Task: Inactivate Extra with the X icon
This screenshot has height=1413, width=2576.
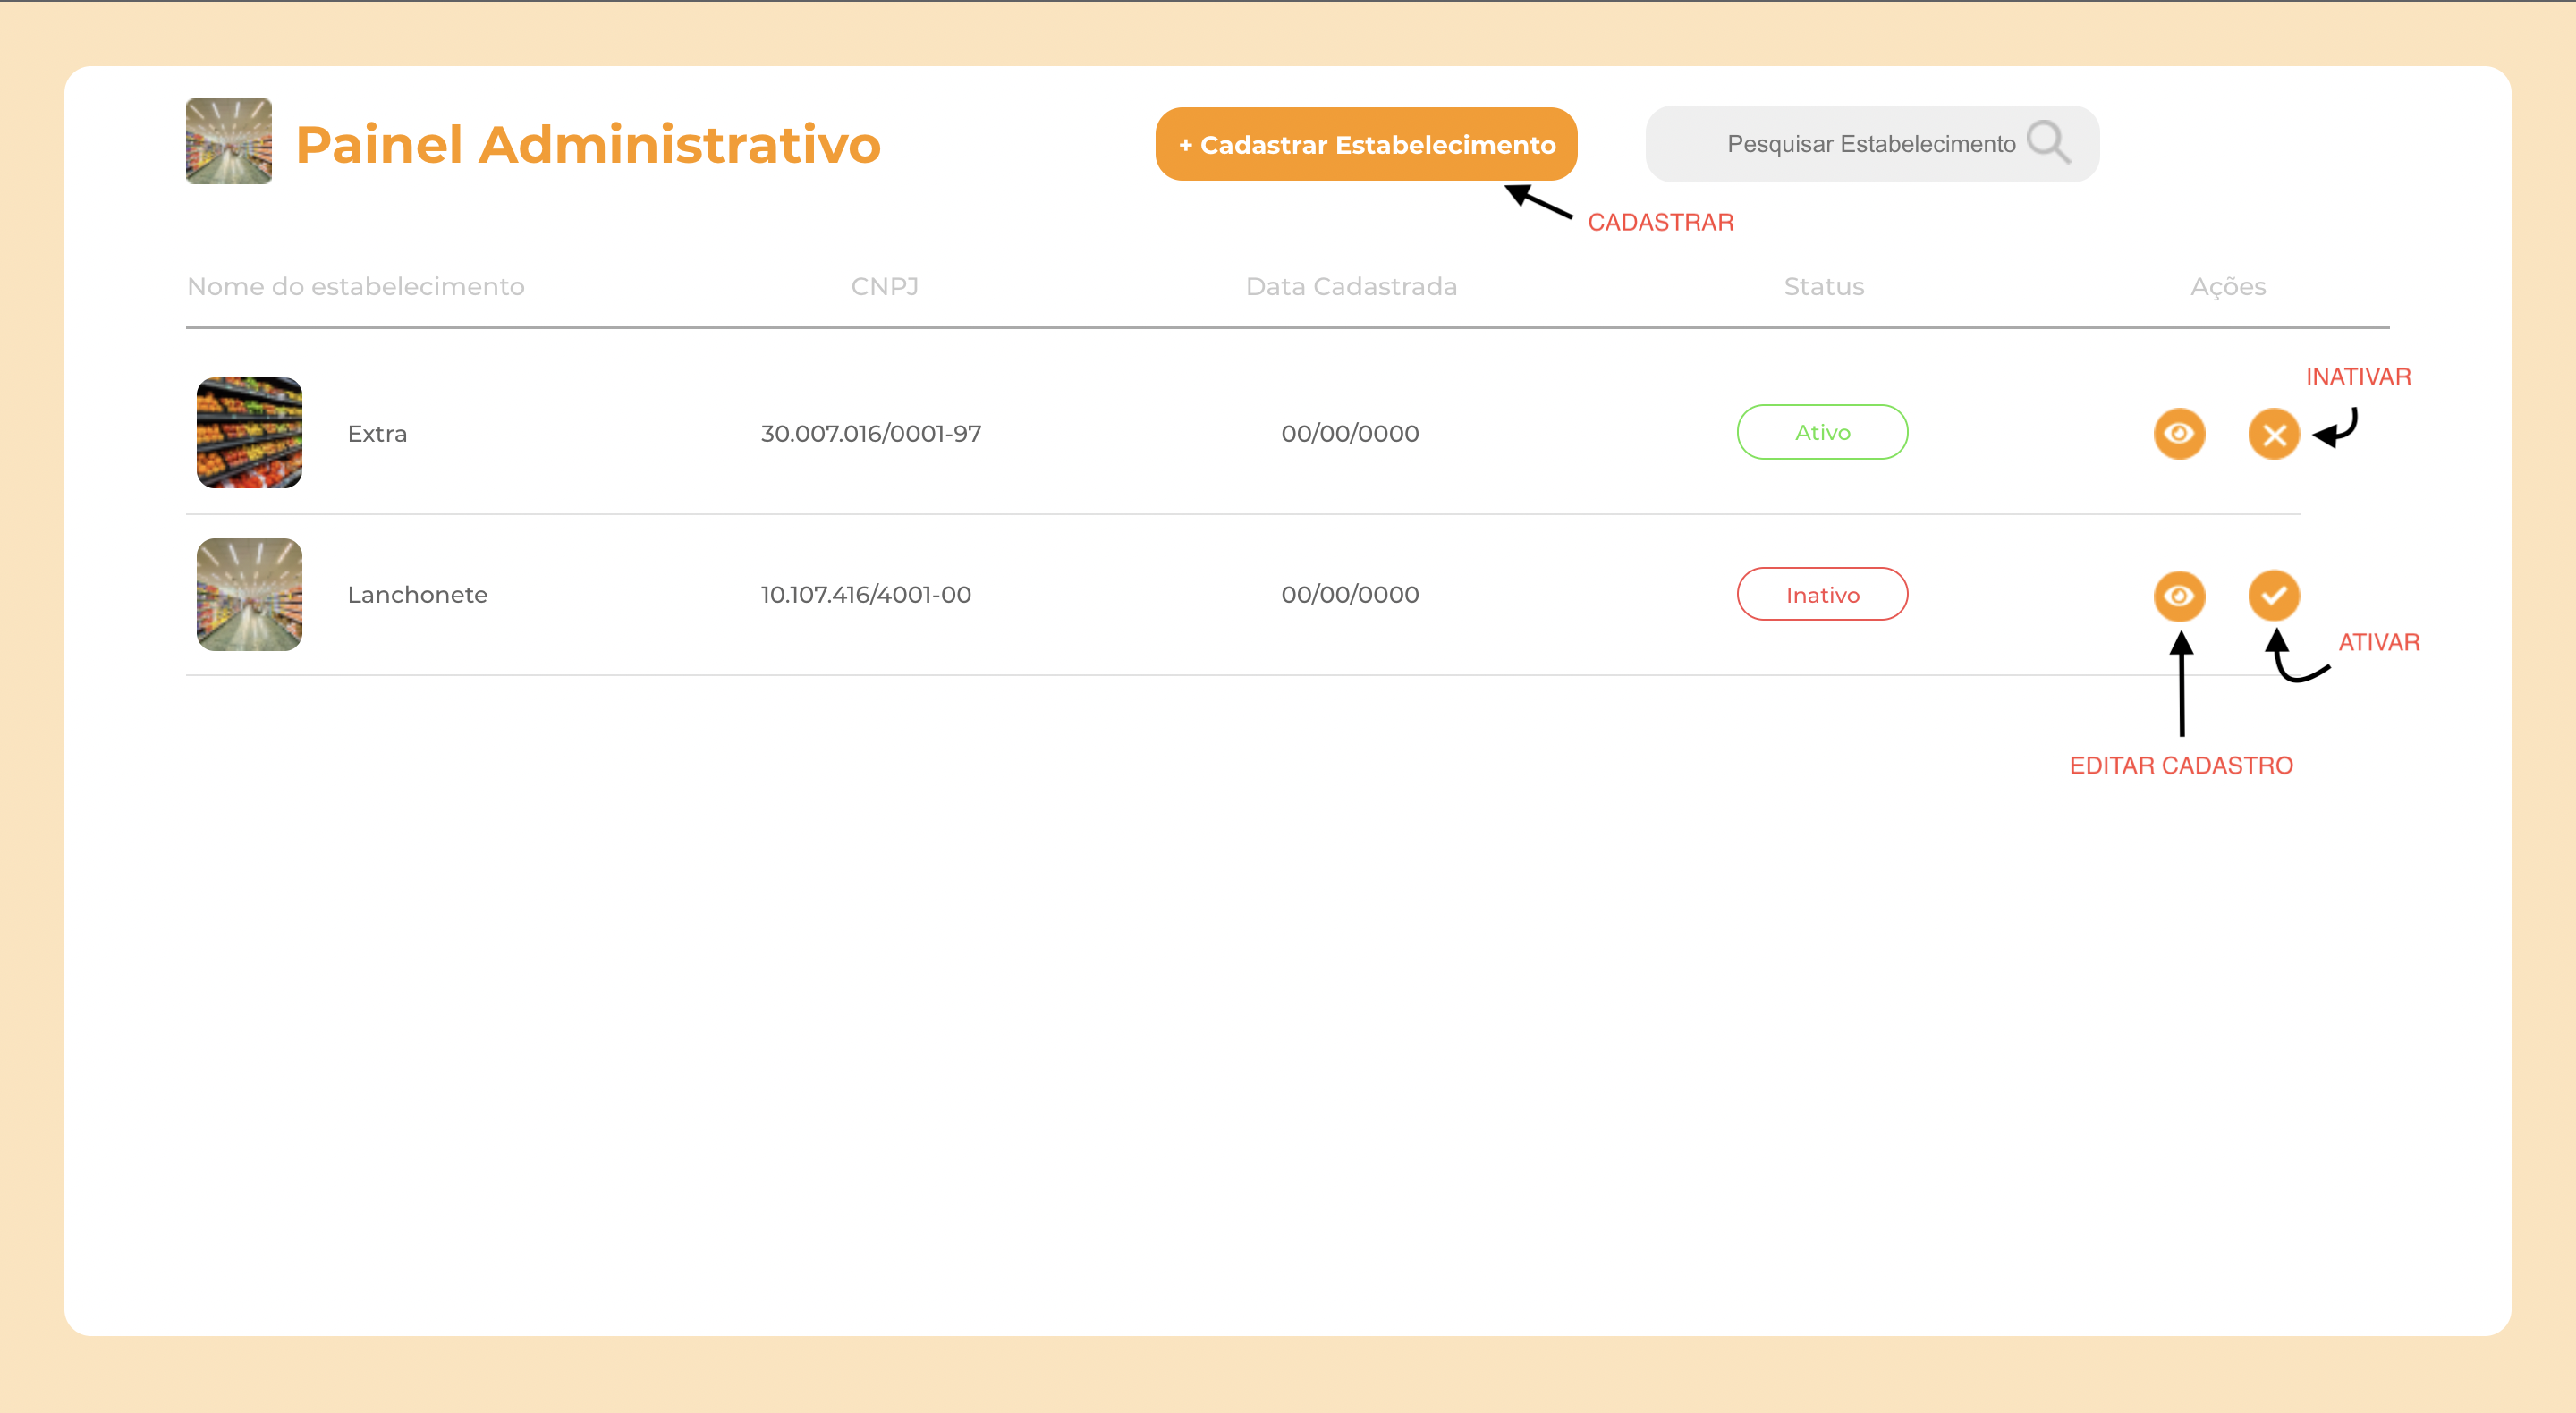Action: pos(2274,434)
